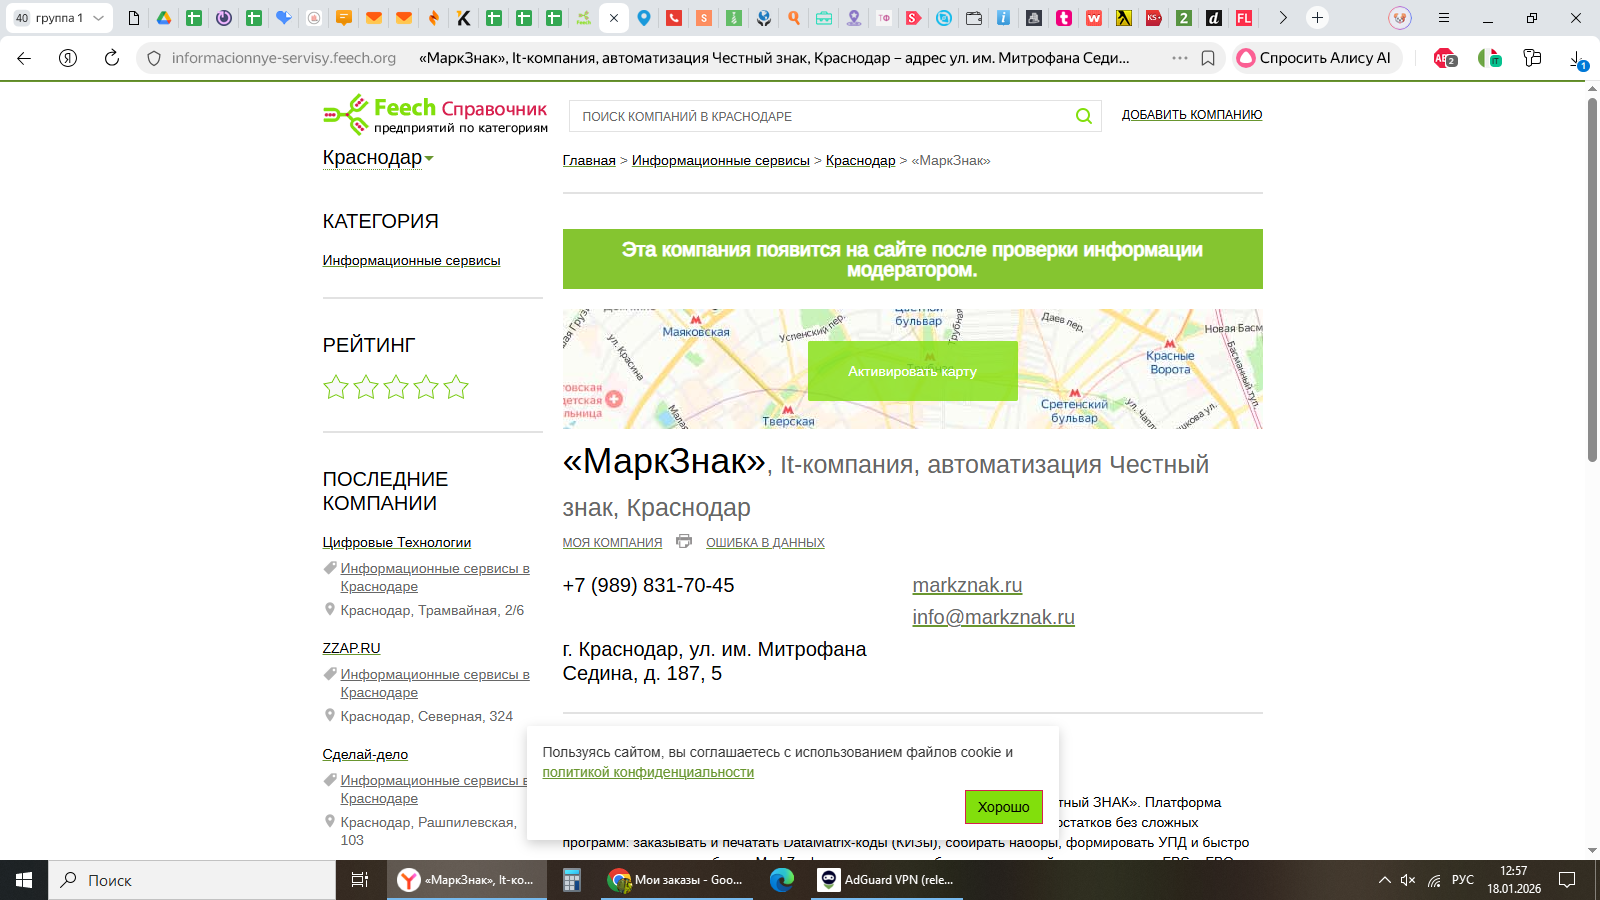The image size is (1600, 900).
Task: Open Task View in taskbar
Action: tap(360, 880)
